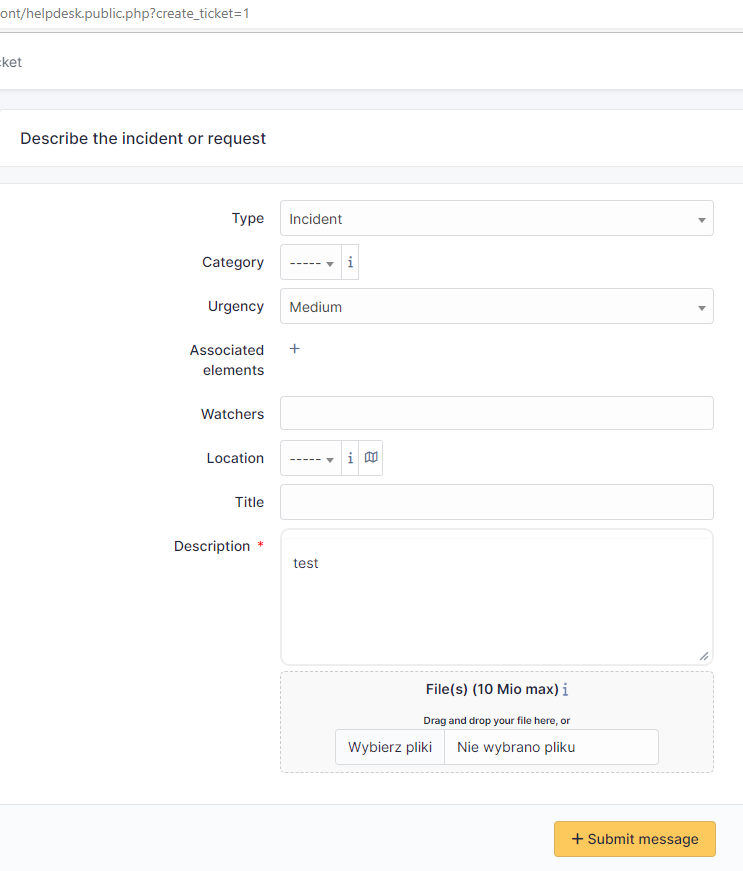Viewport: 743px width, 871px height.
Task: Submit the helpdesk message
Action: point(634,839)
